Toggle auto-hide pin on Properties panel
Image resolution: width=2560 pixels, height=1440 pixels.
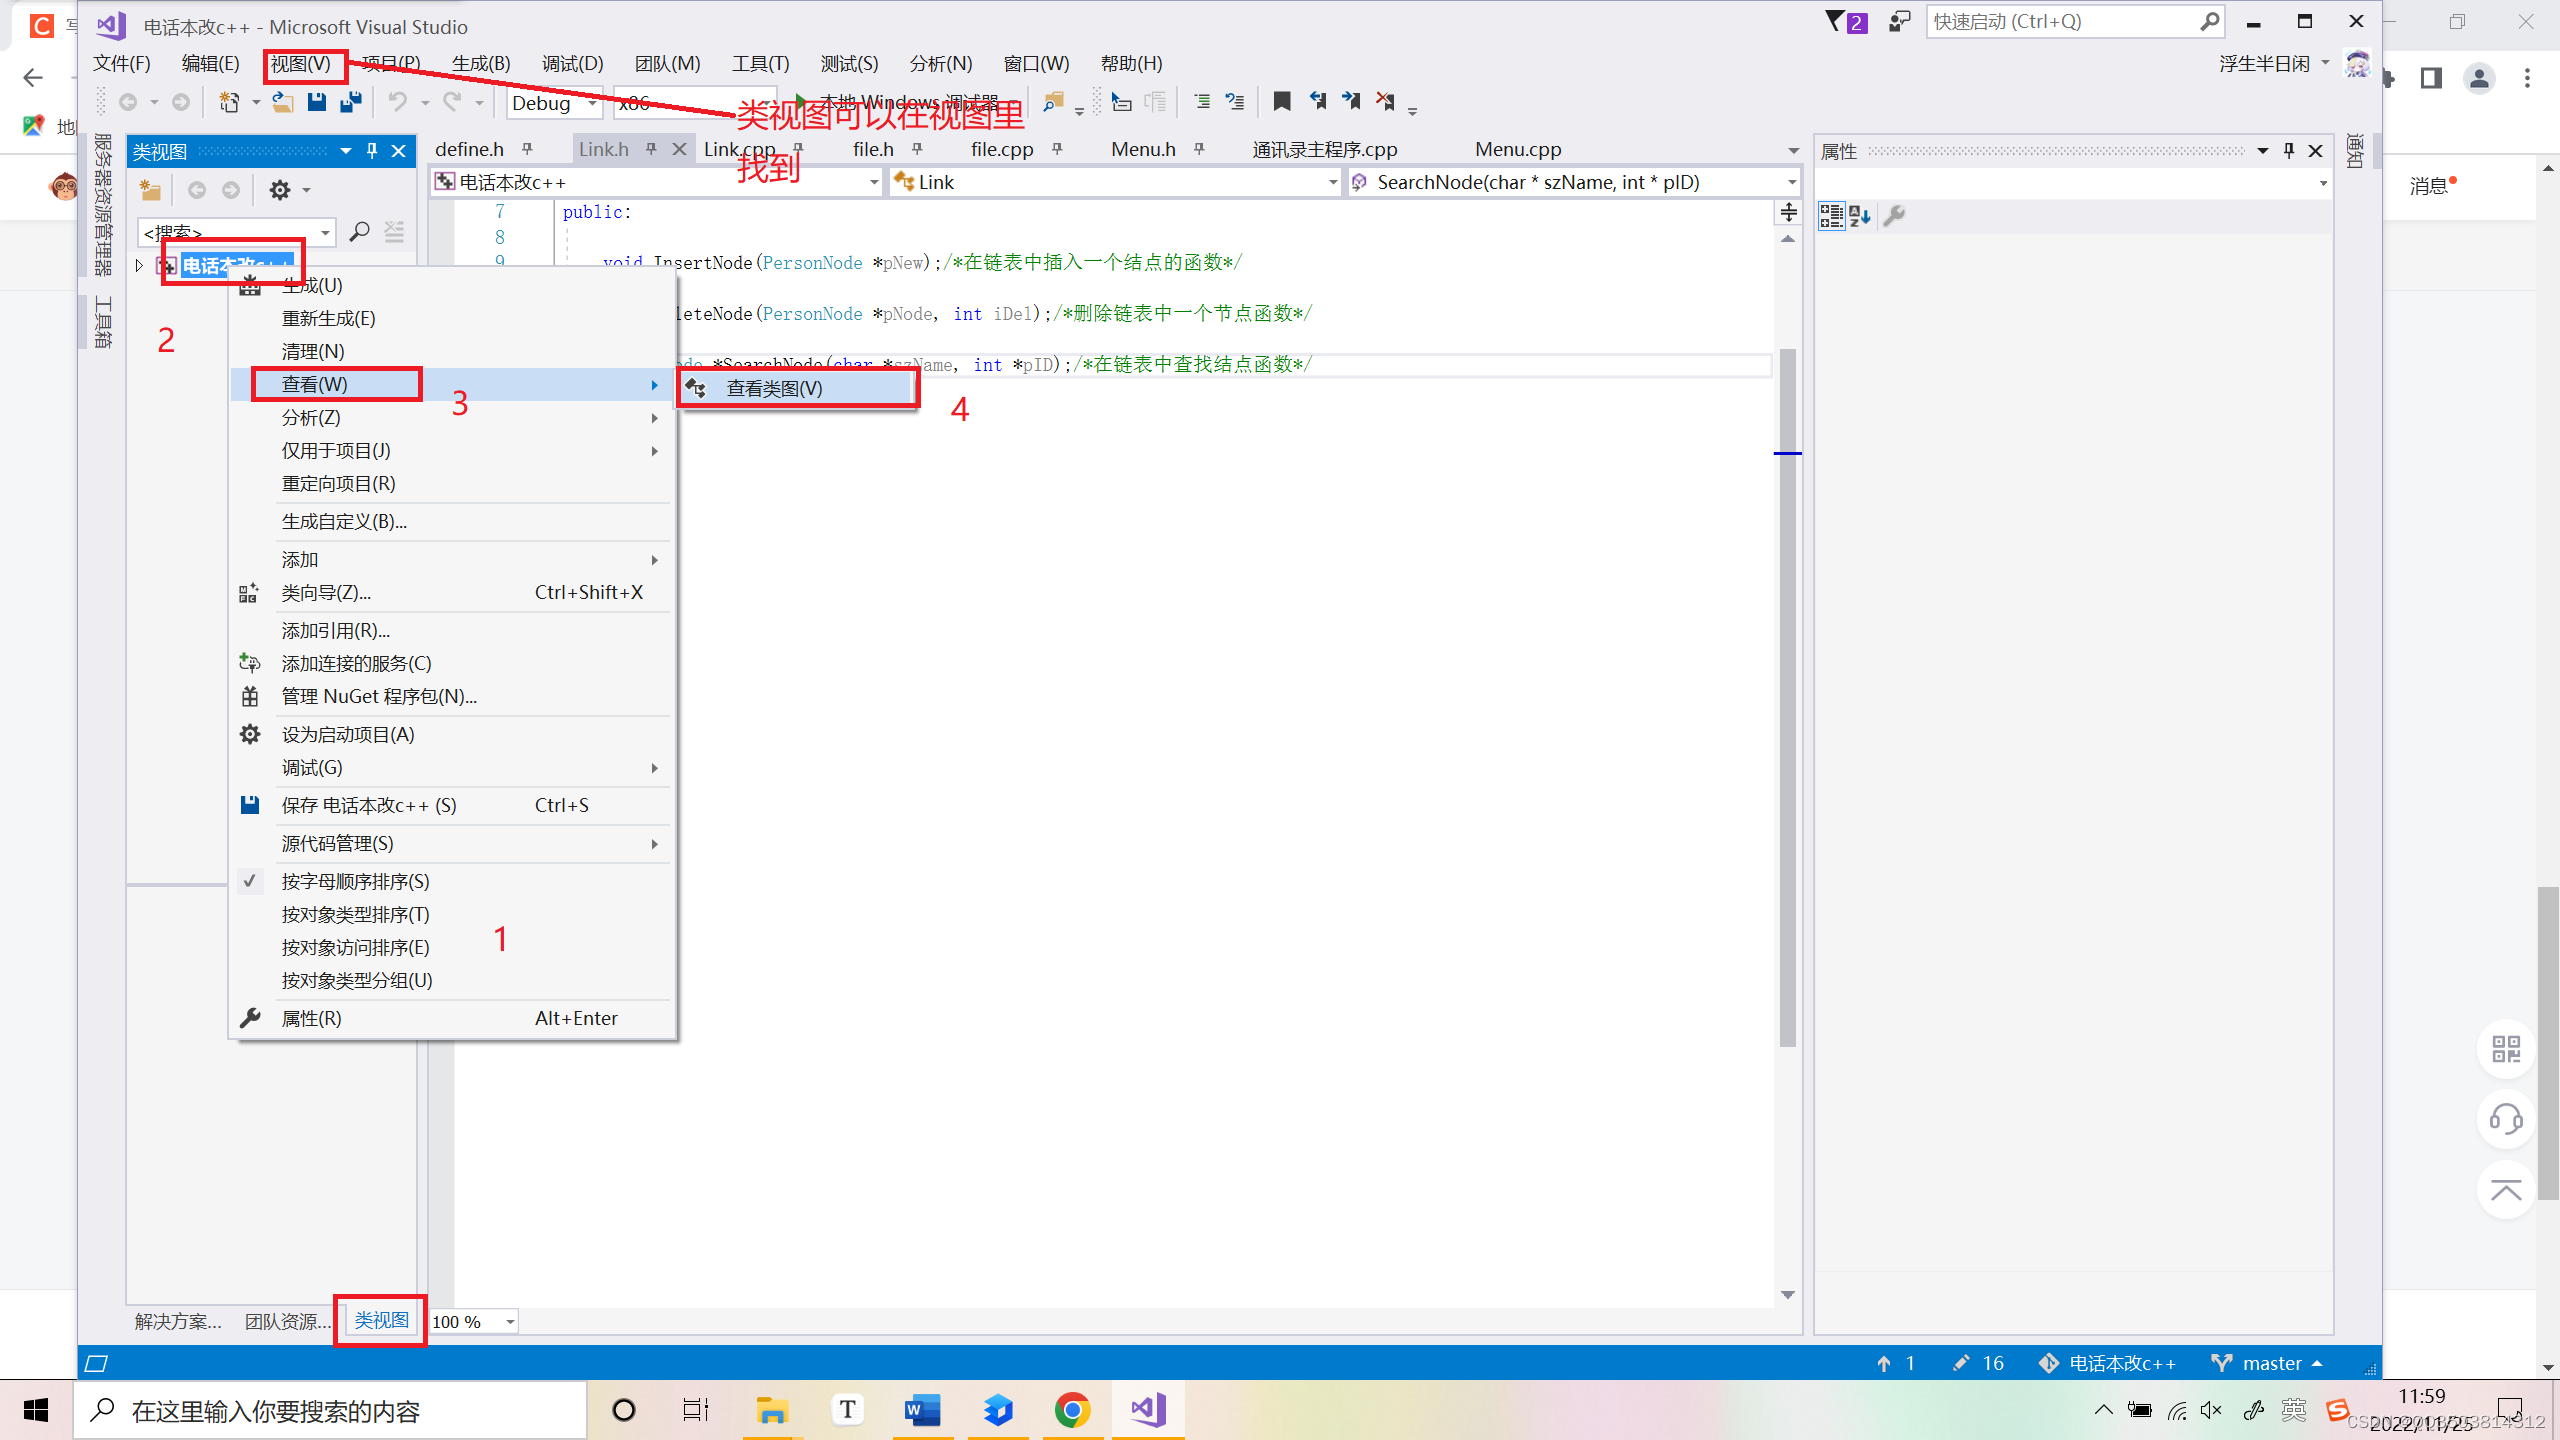click(x=2289, y=151)
